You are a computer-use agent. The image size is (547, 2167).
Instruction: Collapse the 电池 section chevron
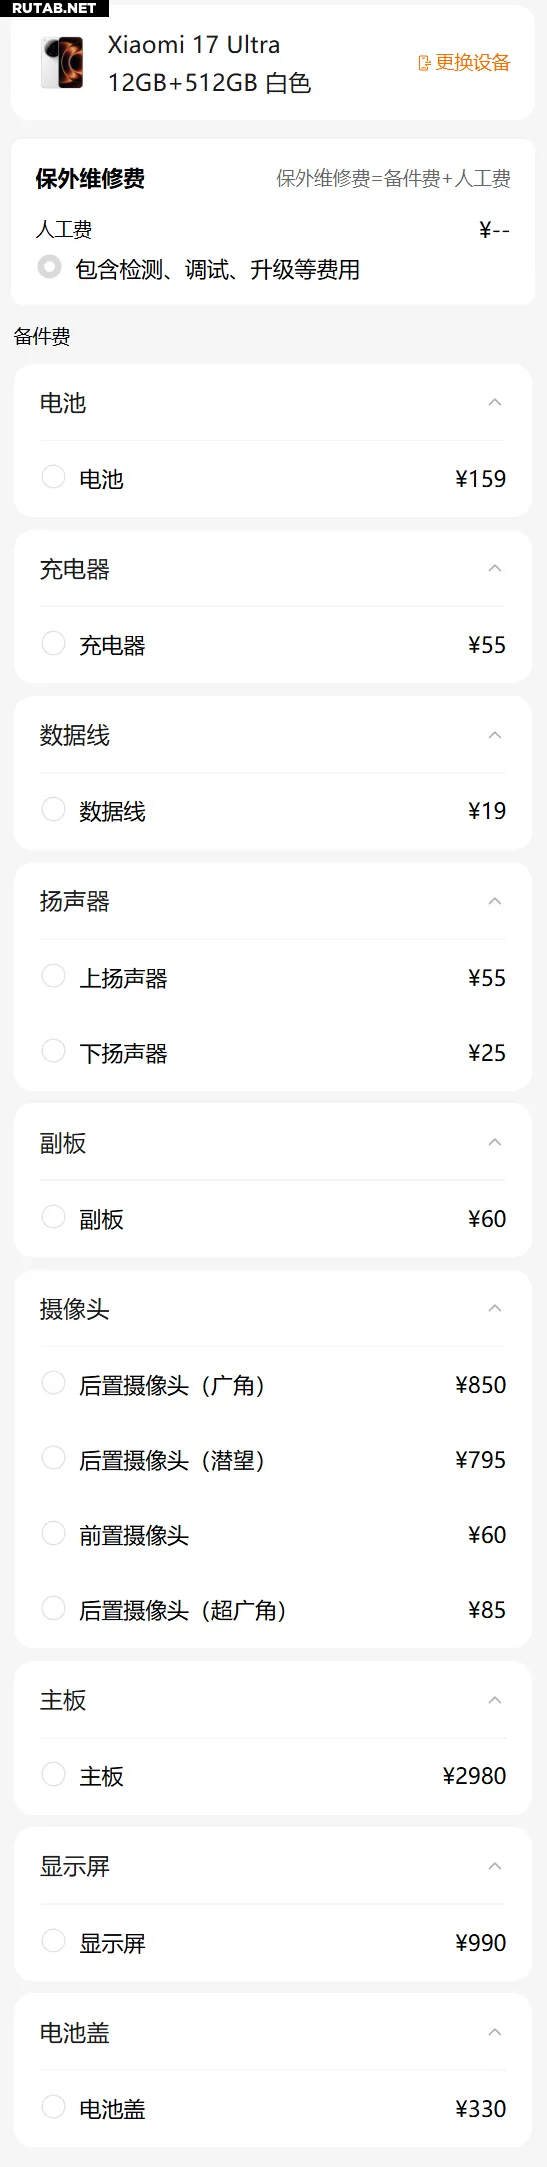494,402
